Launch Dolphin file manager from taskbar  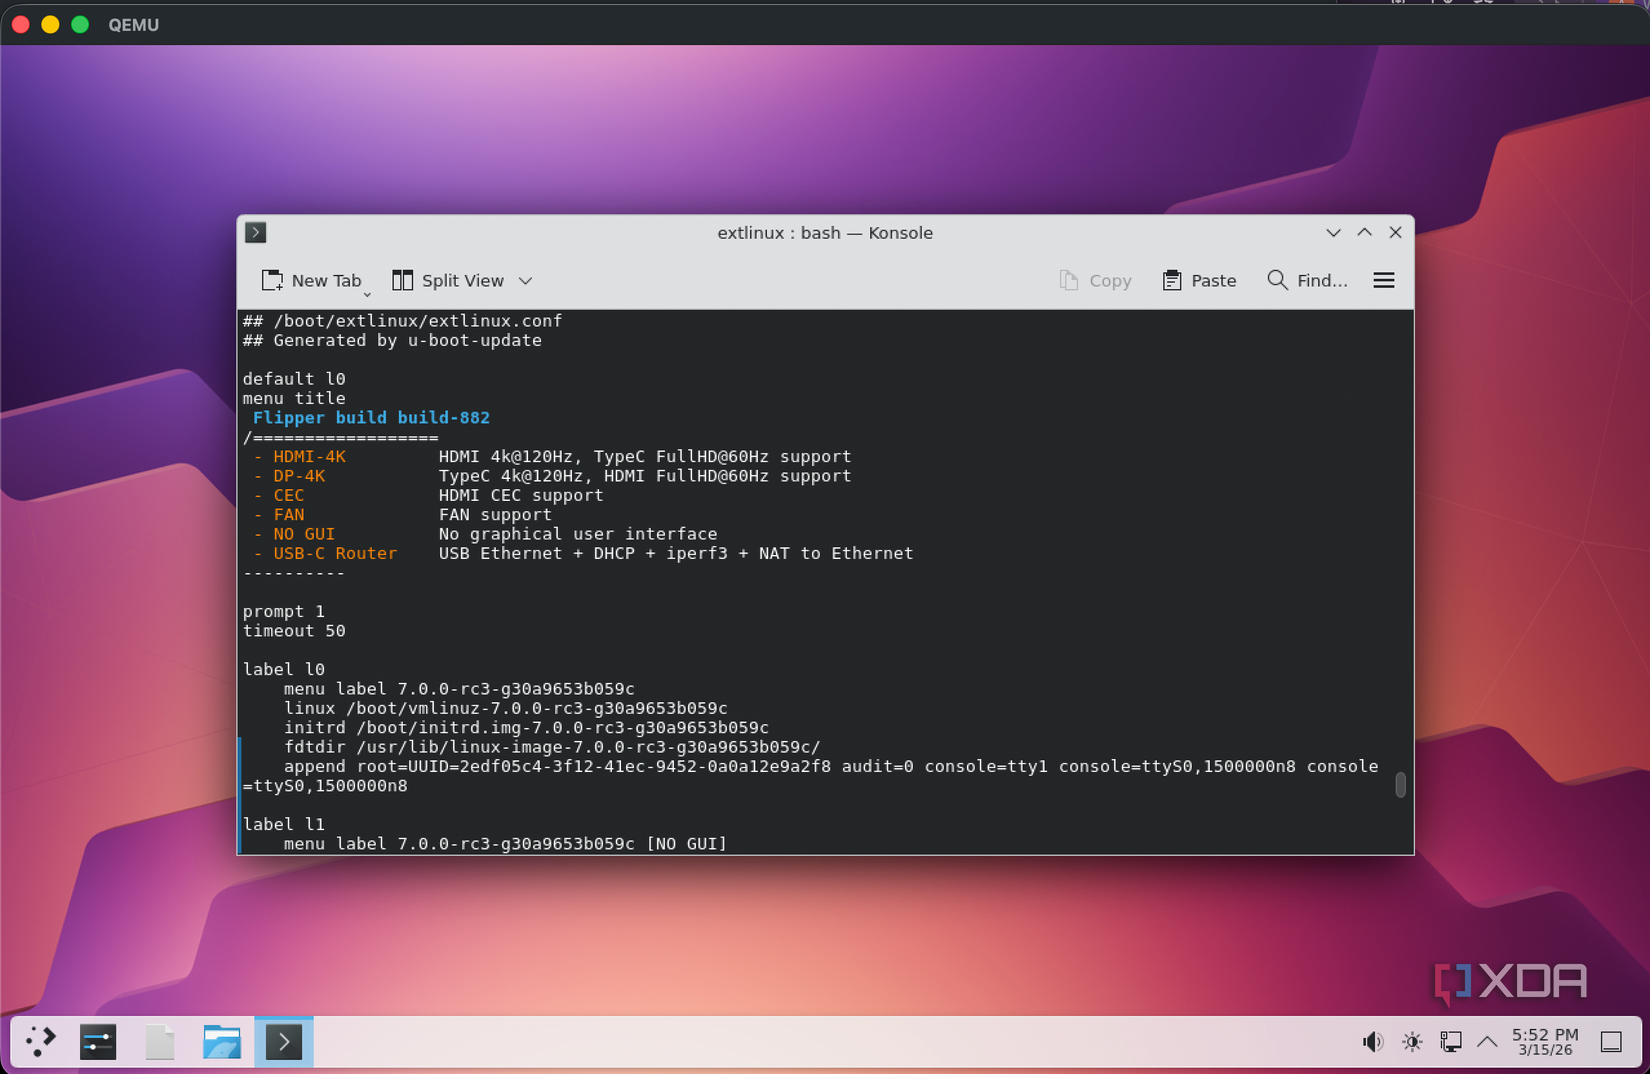coord(222,1041)
